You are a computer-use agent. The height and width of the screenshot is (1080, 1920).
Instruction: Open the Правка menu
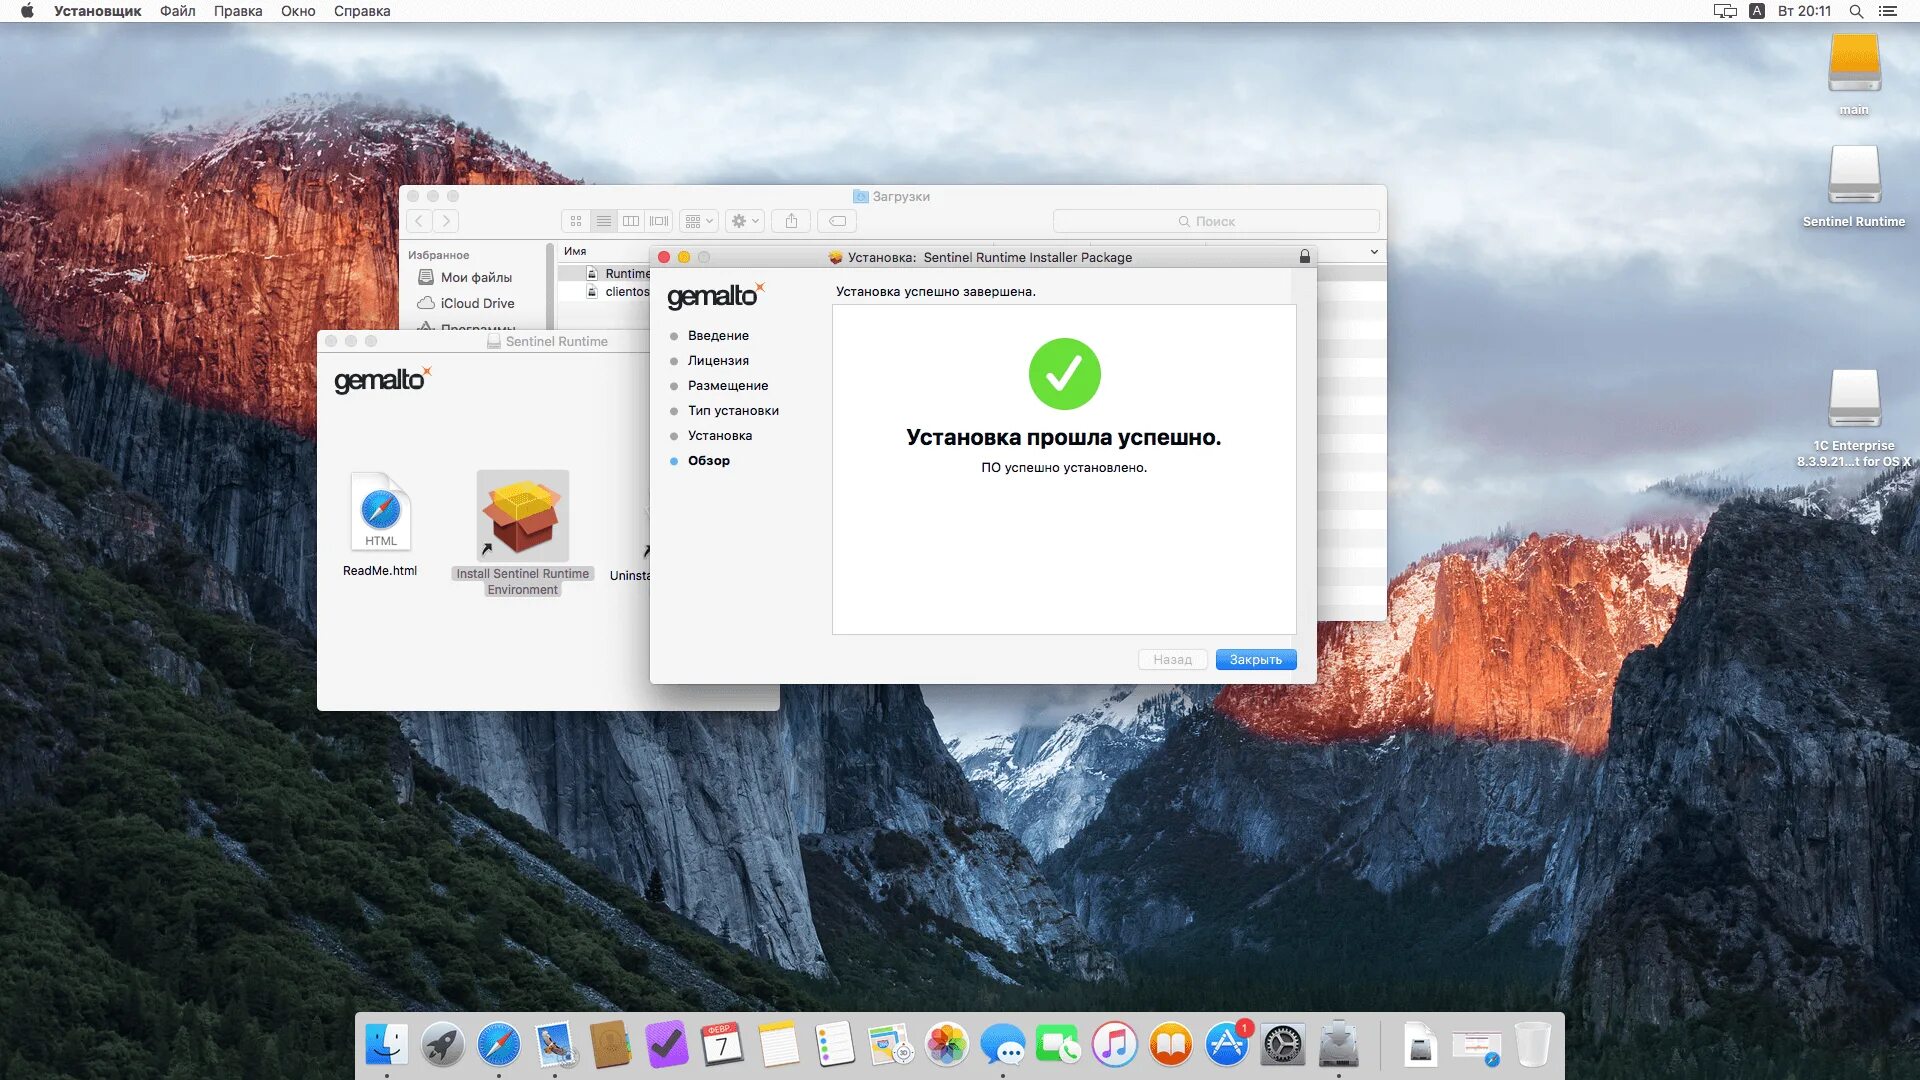(238, 11)
